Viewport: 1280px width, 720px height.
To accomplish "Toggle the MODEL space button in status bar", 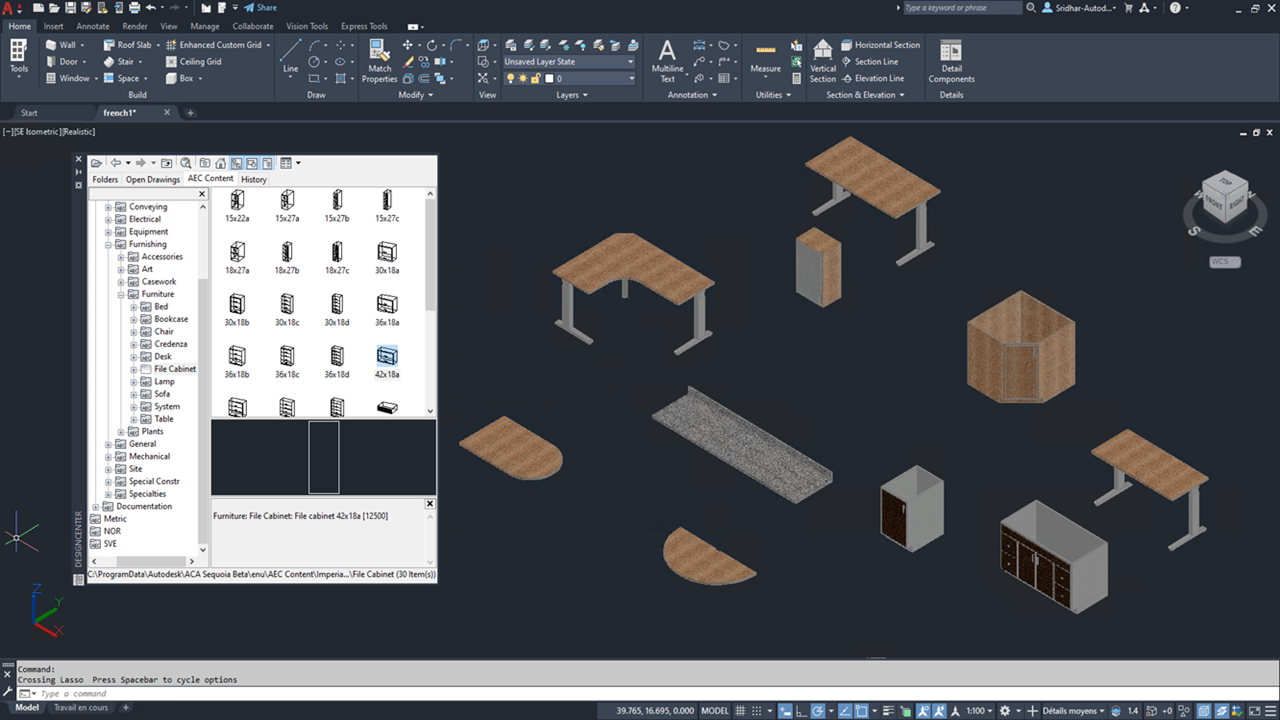I will [714, 710].
